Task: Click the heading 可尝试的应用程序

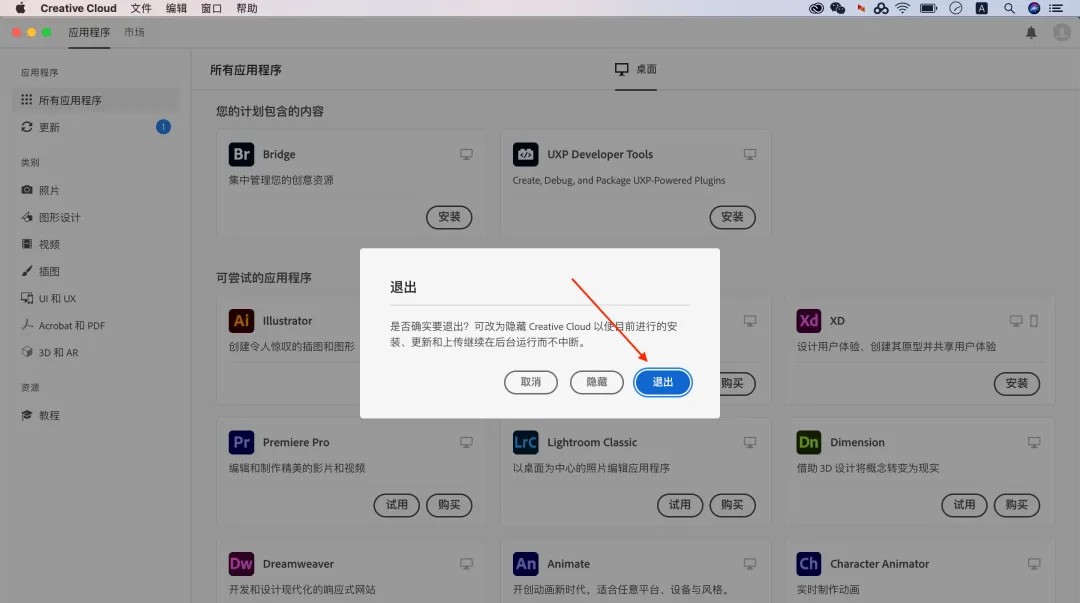Action: click(x=264, y=278)
